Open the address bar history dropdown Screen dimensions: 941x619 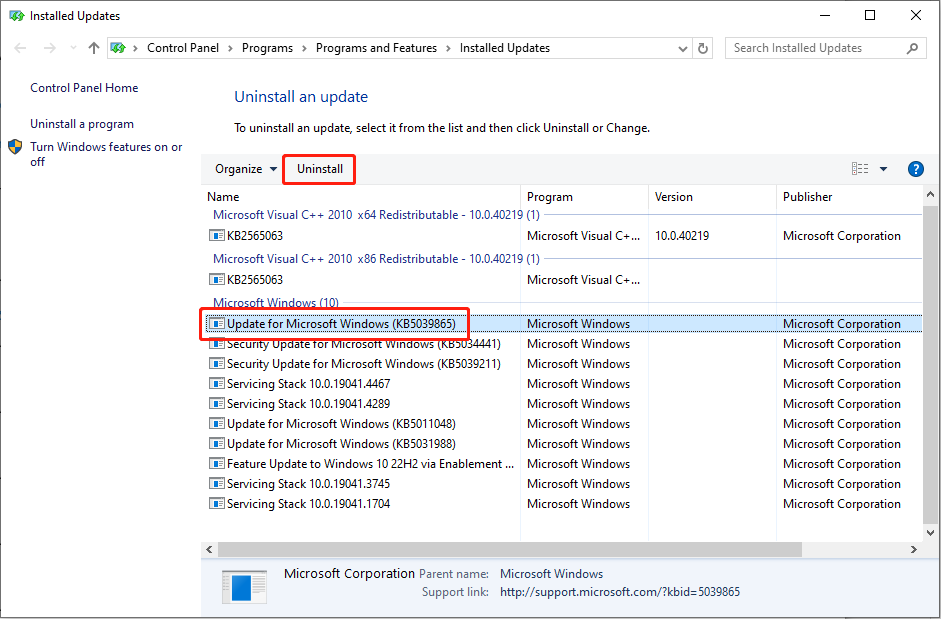682,49
